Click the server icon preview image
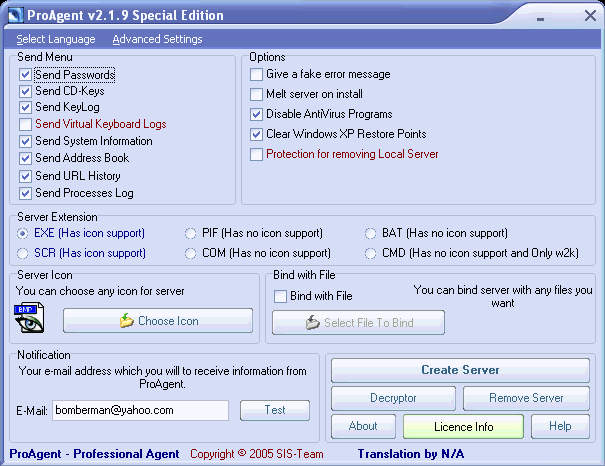This screenshot has height=466, width=605. (x=29, y=320)
